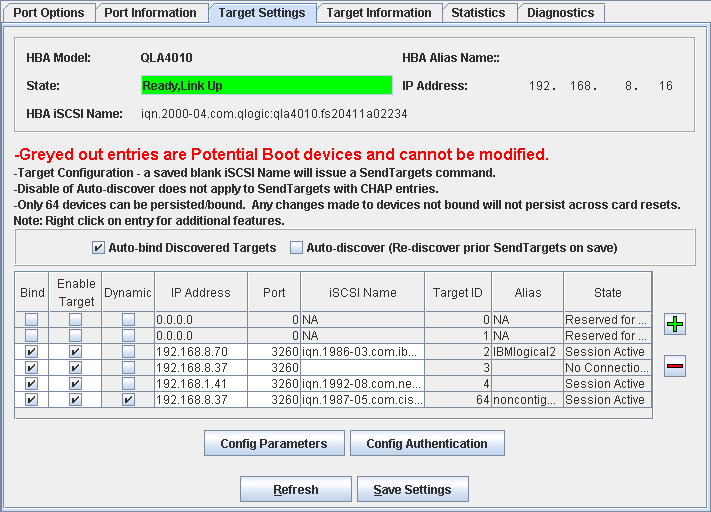Open Config Authentication dialog
The height and width of the screenshot is (512, 711).
427,443
